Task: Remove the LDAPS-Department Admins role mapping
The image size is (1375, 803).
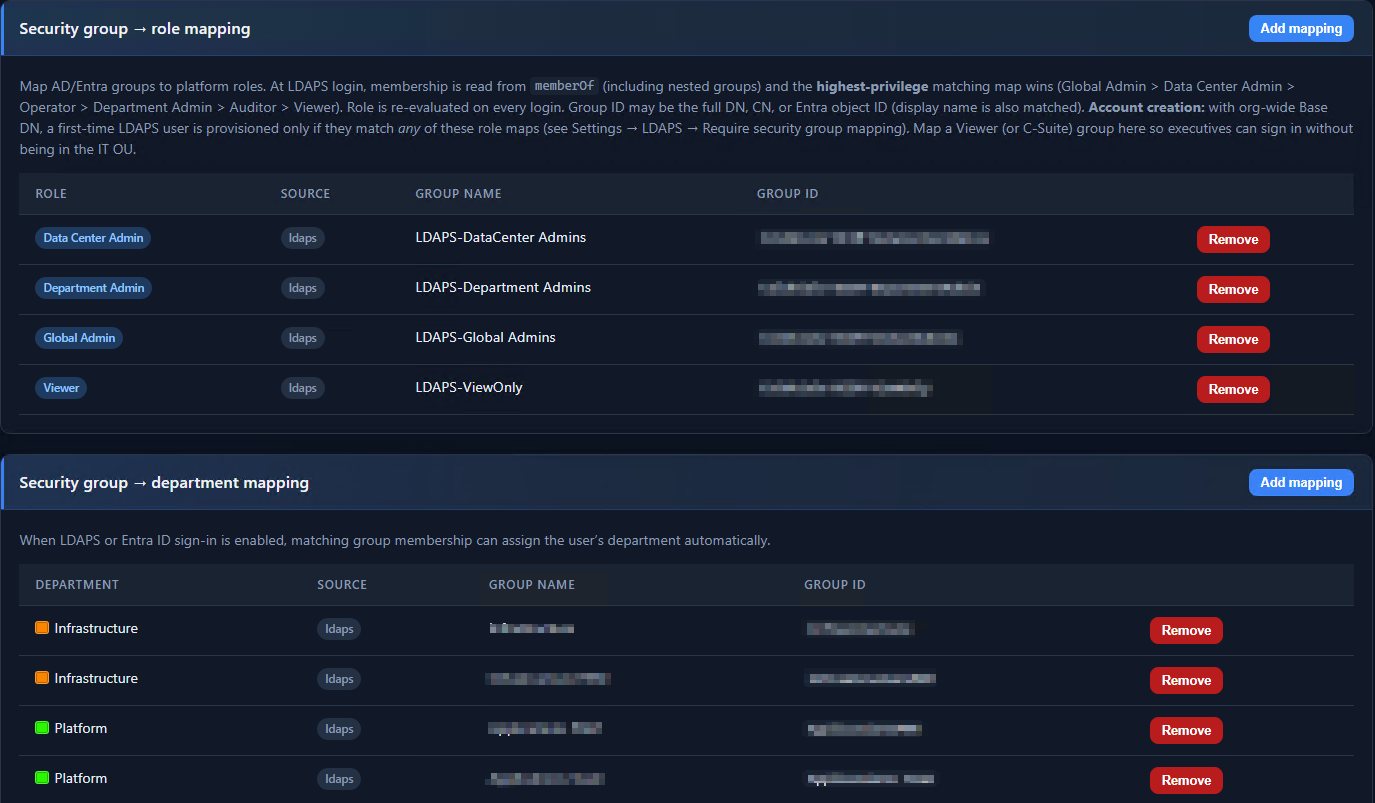Action: [1233, 289]
